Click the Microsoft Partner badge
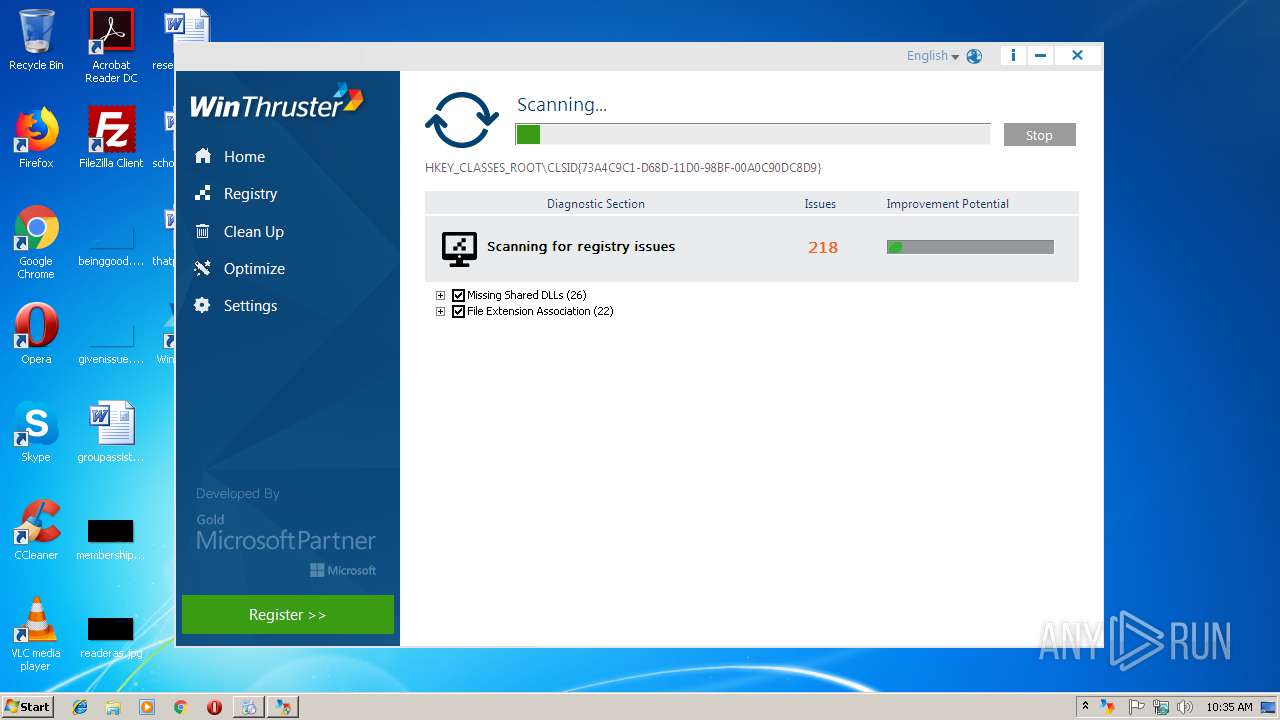 click(286, 545)
